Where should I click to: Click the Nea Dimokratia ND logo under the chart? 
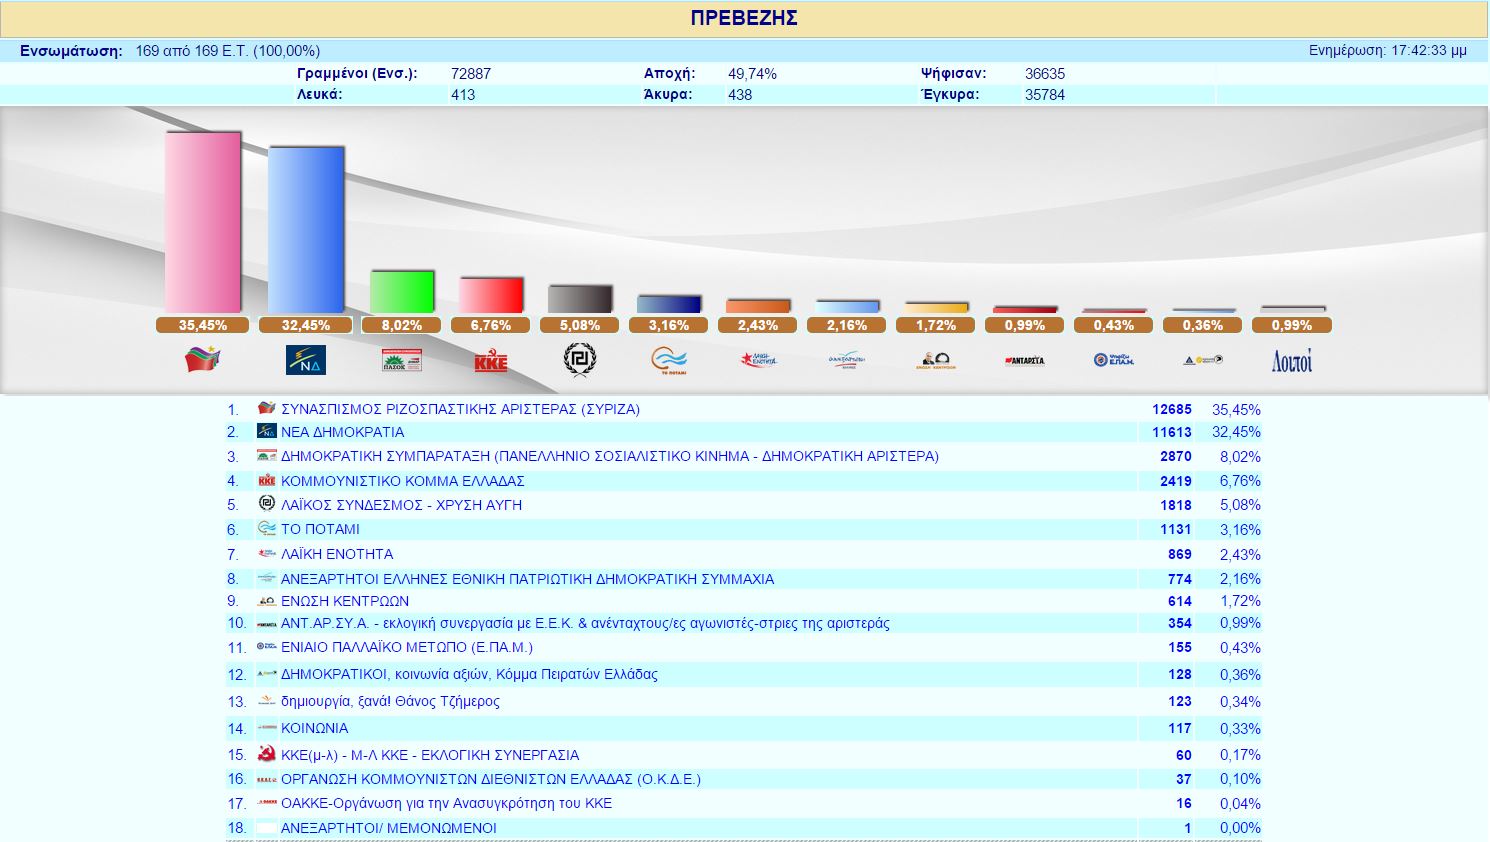[x=306, y=359]
